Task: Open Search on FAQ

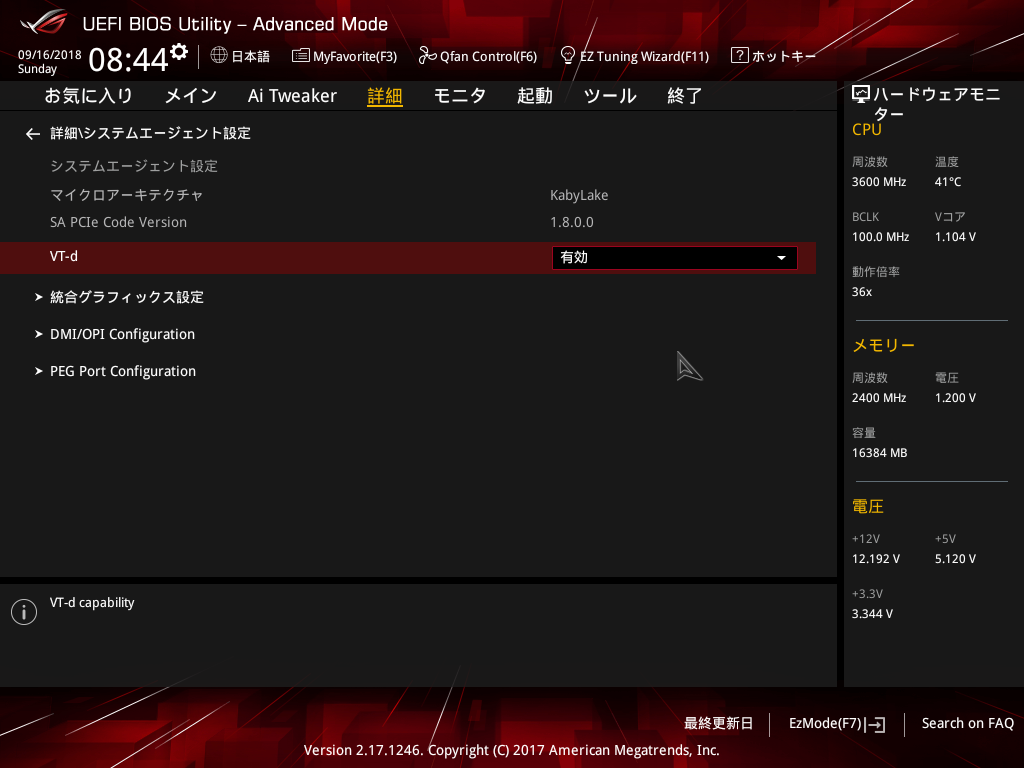Action: (x=967, y=723)
